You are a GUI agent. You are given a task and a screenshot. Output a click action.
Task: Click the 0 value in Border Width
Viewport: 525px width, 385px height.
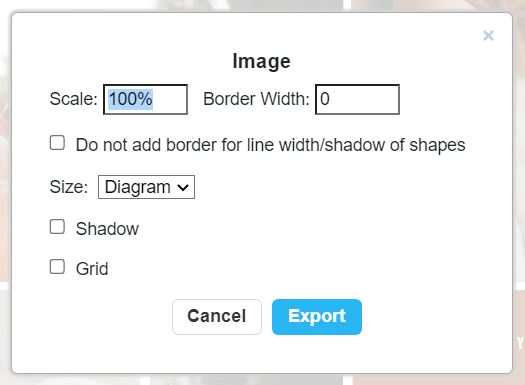point(325,99)
